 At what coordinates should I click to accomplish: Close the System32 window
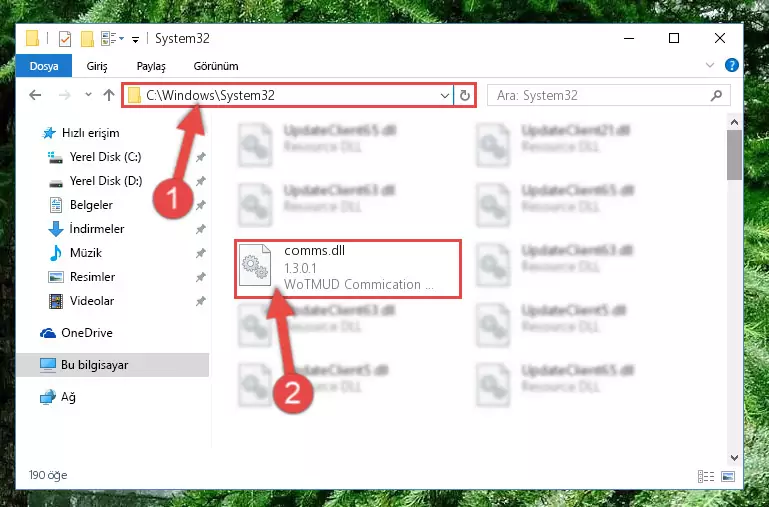(719, 38)
